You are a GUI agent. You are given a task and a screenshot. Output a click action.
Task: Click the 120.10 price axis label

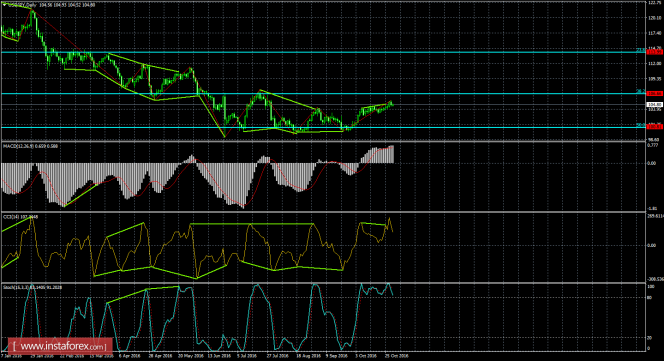[655, 18]
